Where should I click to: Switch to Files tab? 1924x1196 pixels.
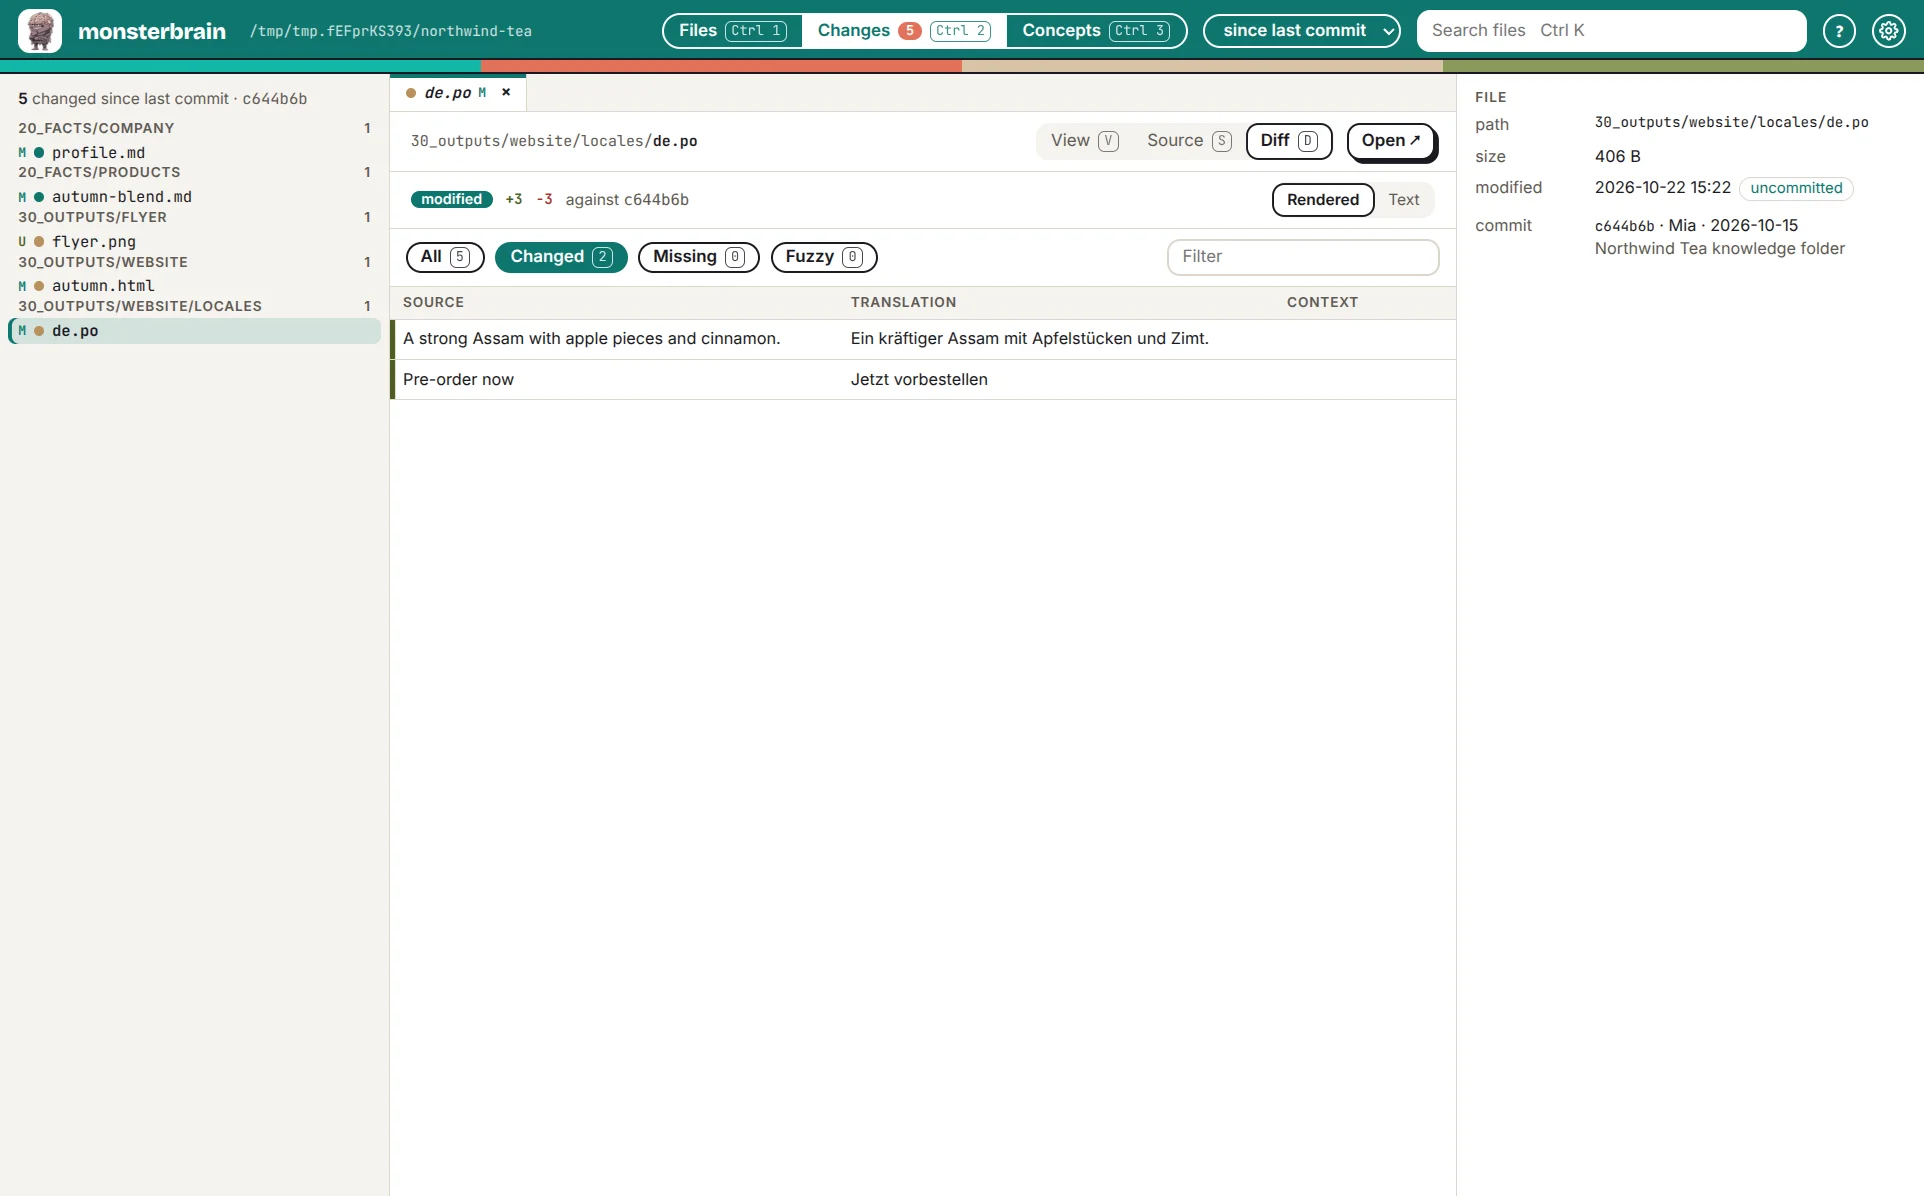[733, 31]
